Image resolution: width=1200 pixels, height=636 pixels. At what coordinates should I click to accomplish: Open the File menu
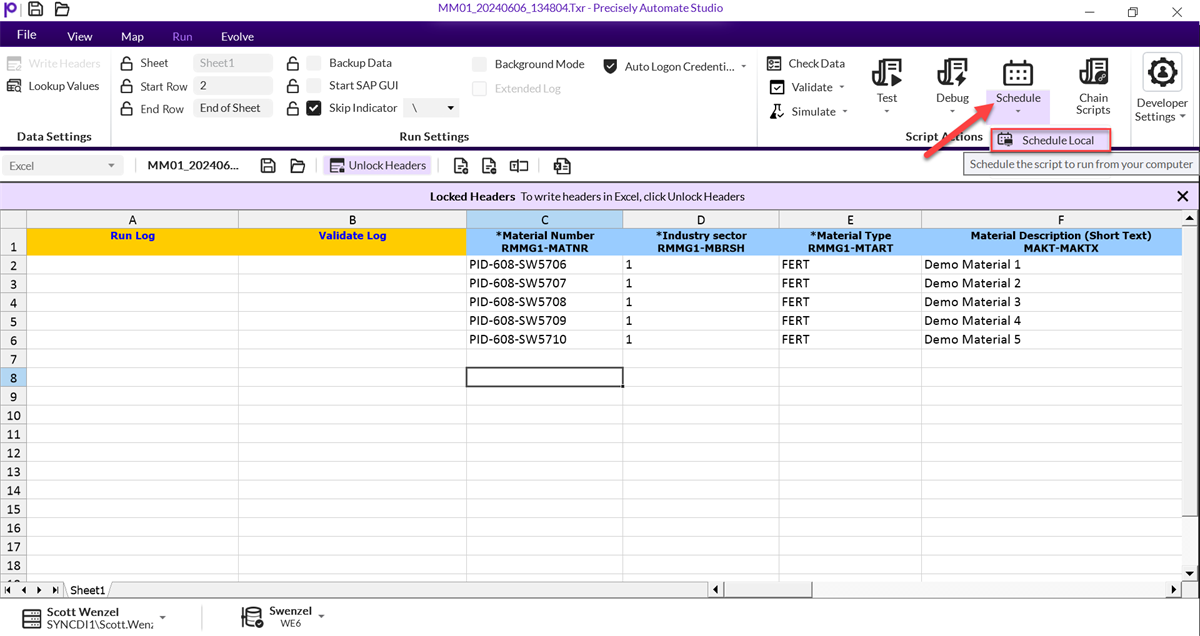click(x=27, y=35)
